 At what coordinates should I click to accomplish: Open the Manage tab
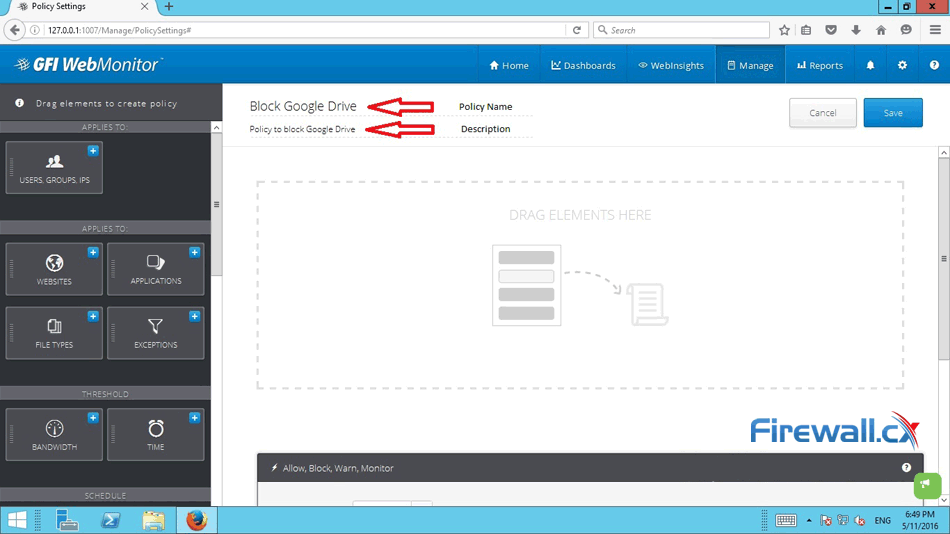(x=750, y=65)
